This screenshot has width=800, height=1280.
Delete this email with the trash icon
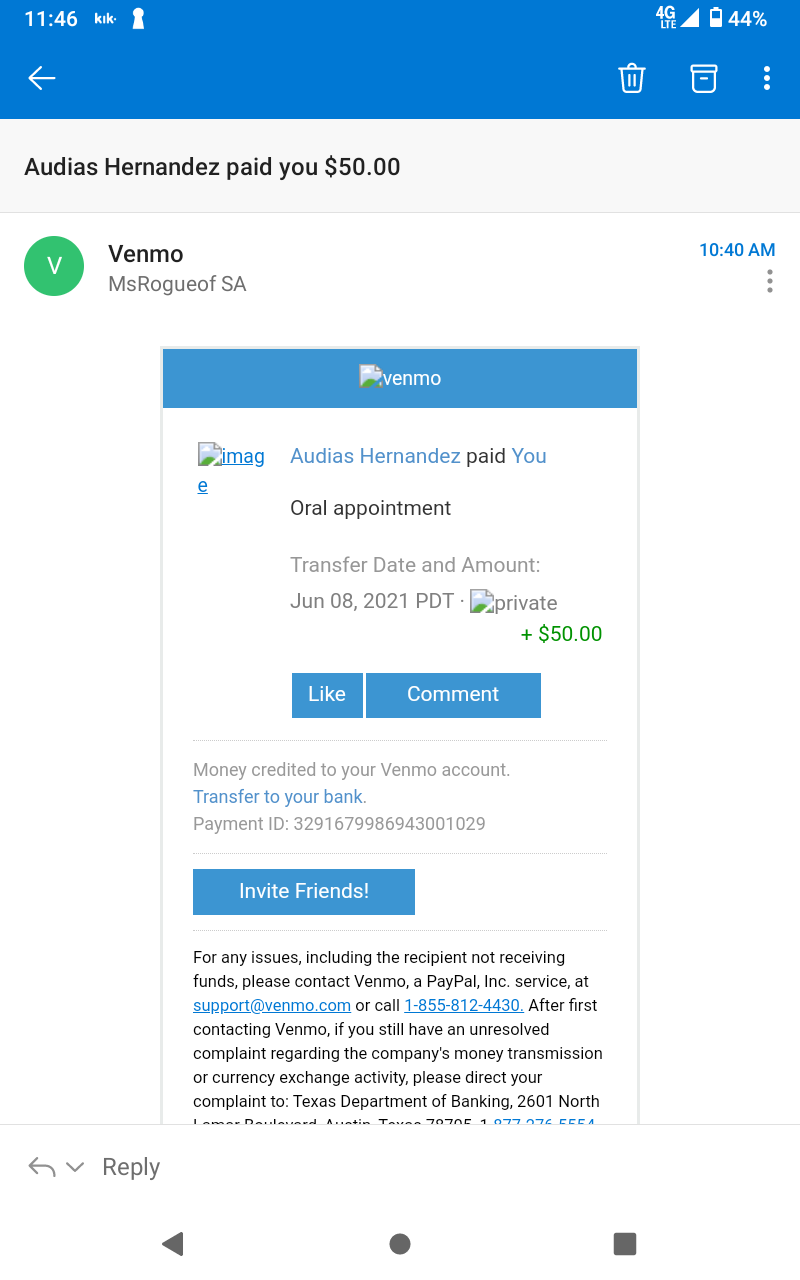(x=632, y=78)
